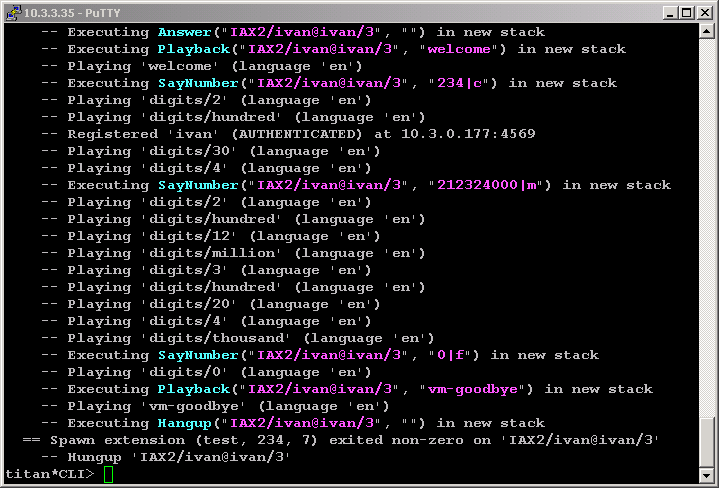Screen dimensions: 719x488
Task: Click the cyan 'Hangup' command word
Action: pos(184,423)
